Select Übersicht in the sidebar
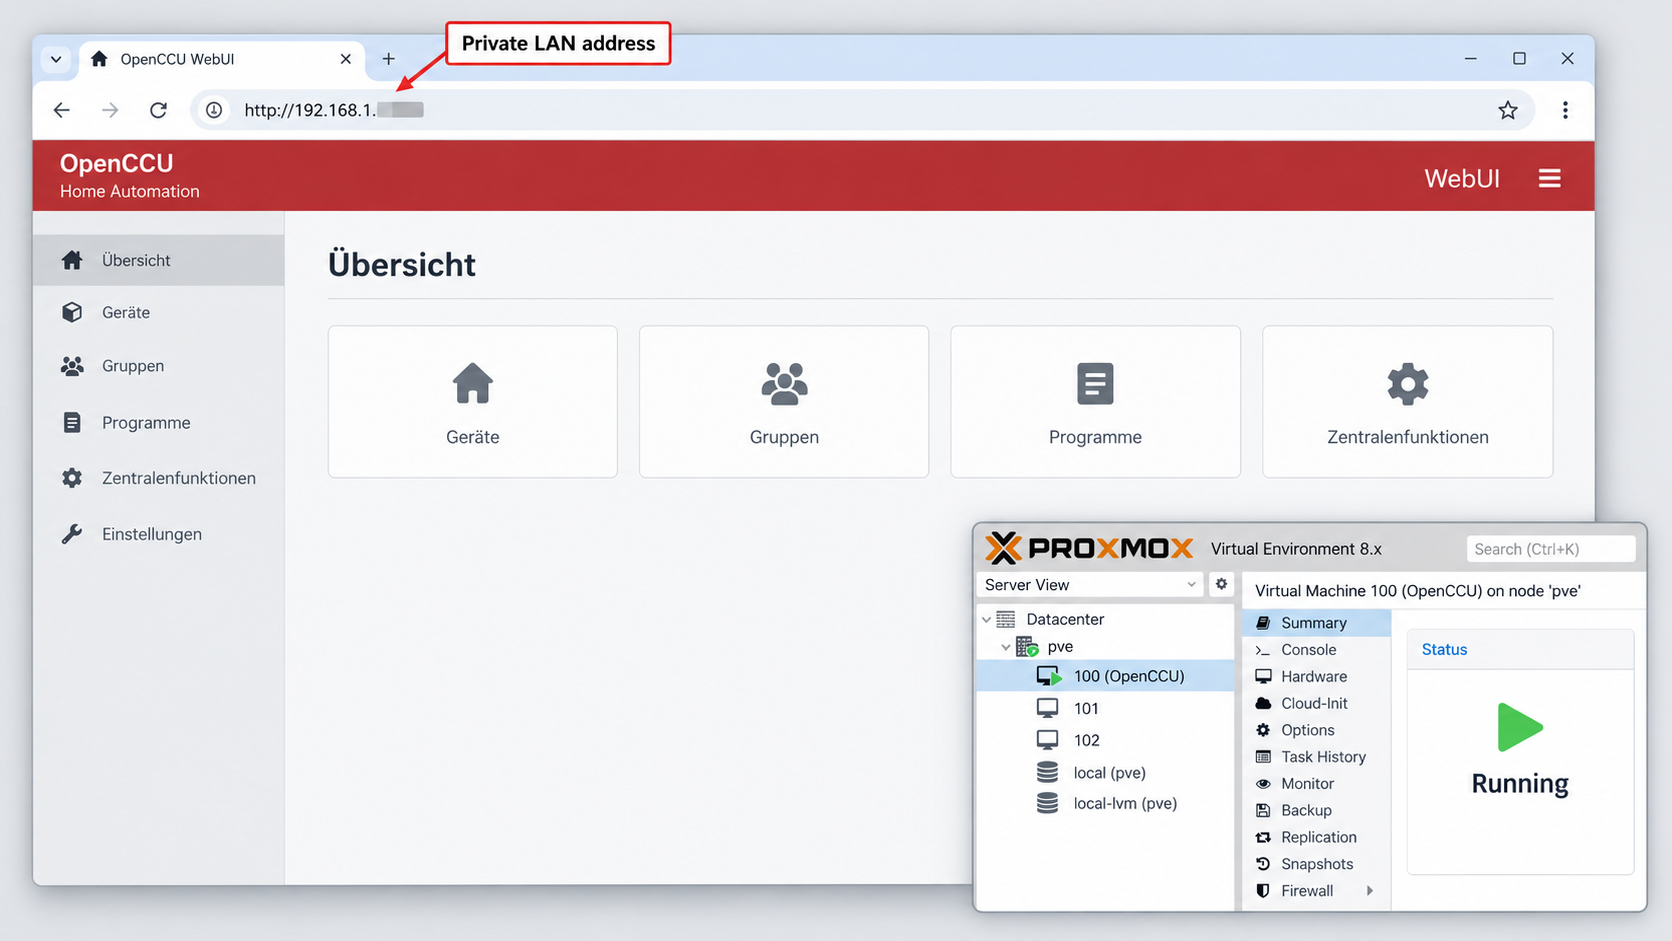 (159, 260)
